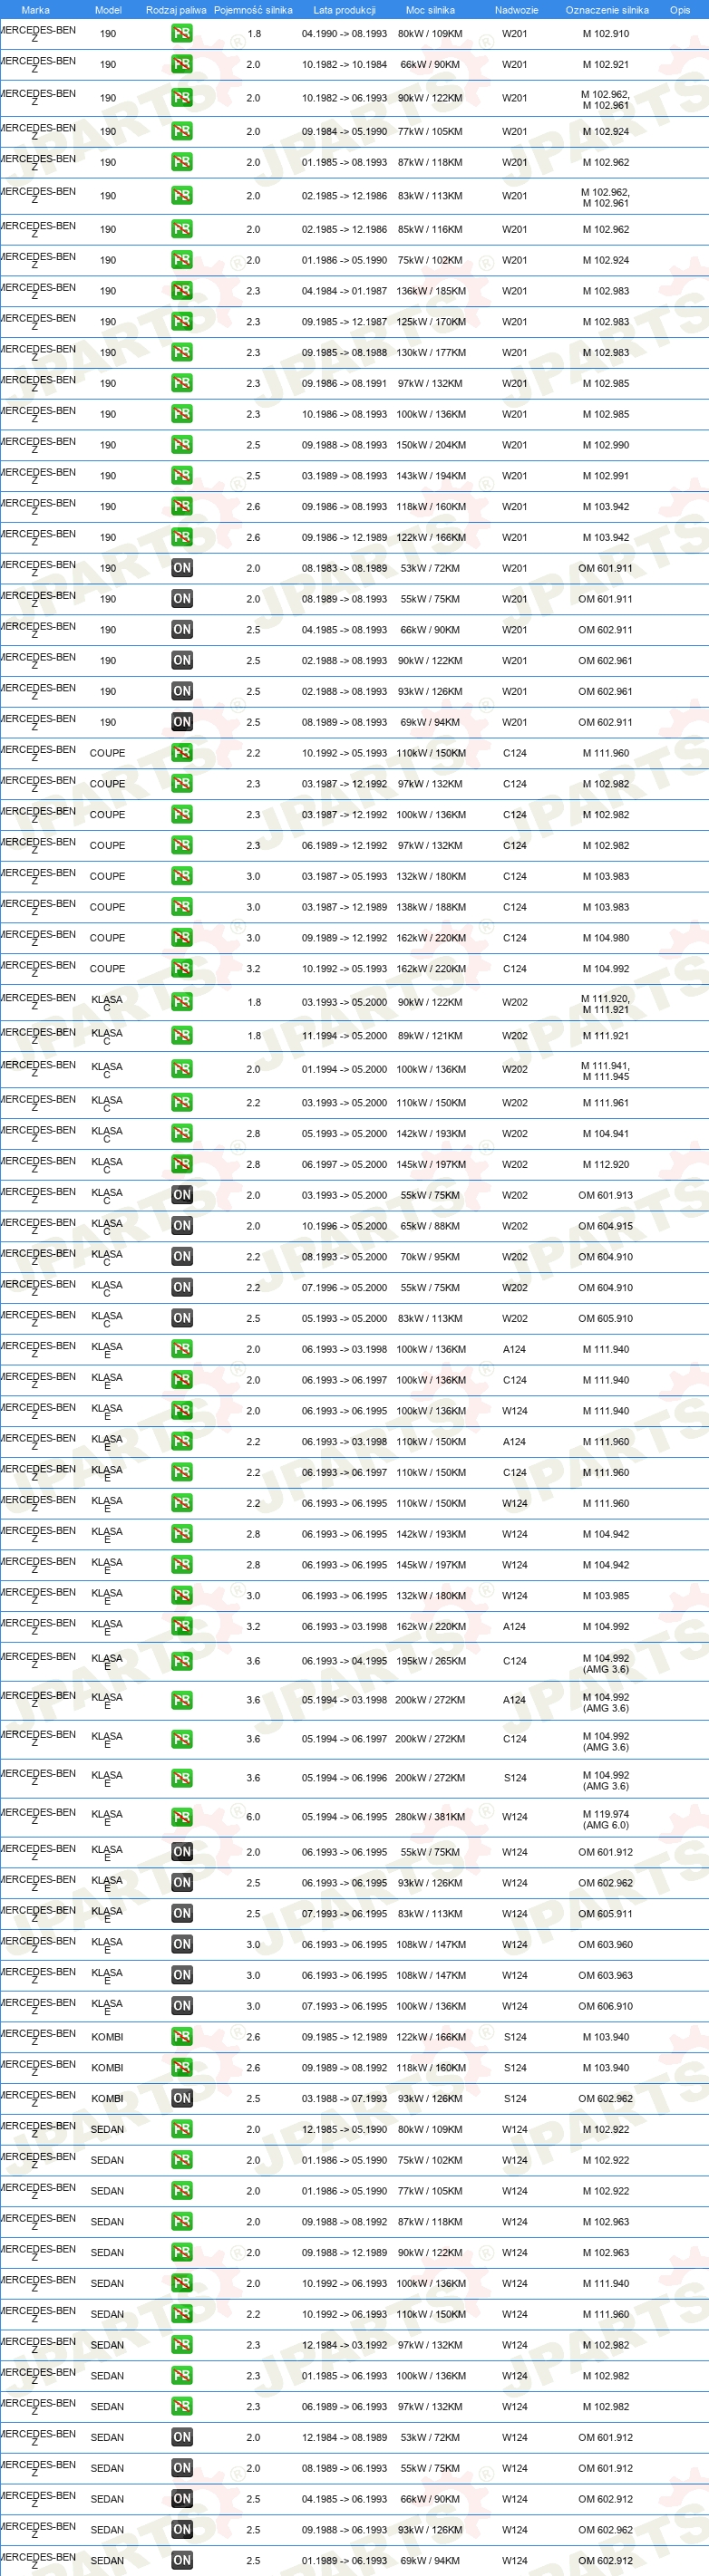Click the Opis column header
The image size is (709, 2576).
[680, 10]
